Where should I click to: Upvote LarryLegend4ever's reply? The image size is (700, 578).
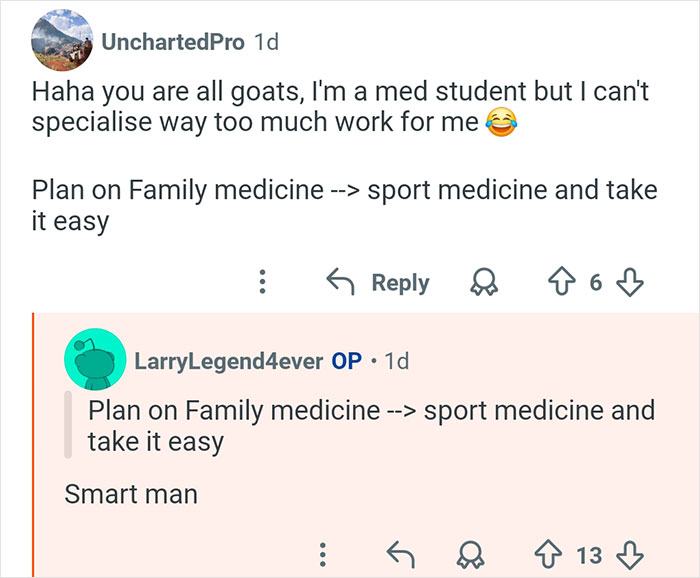click(548, 554)
